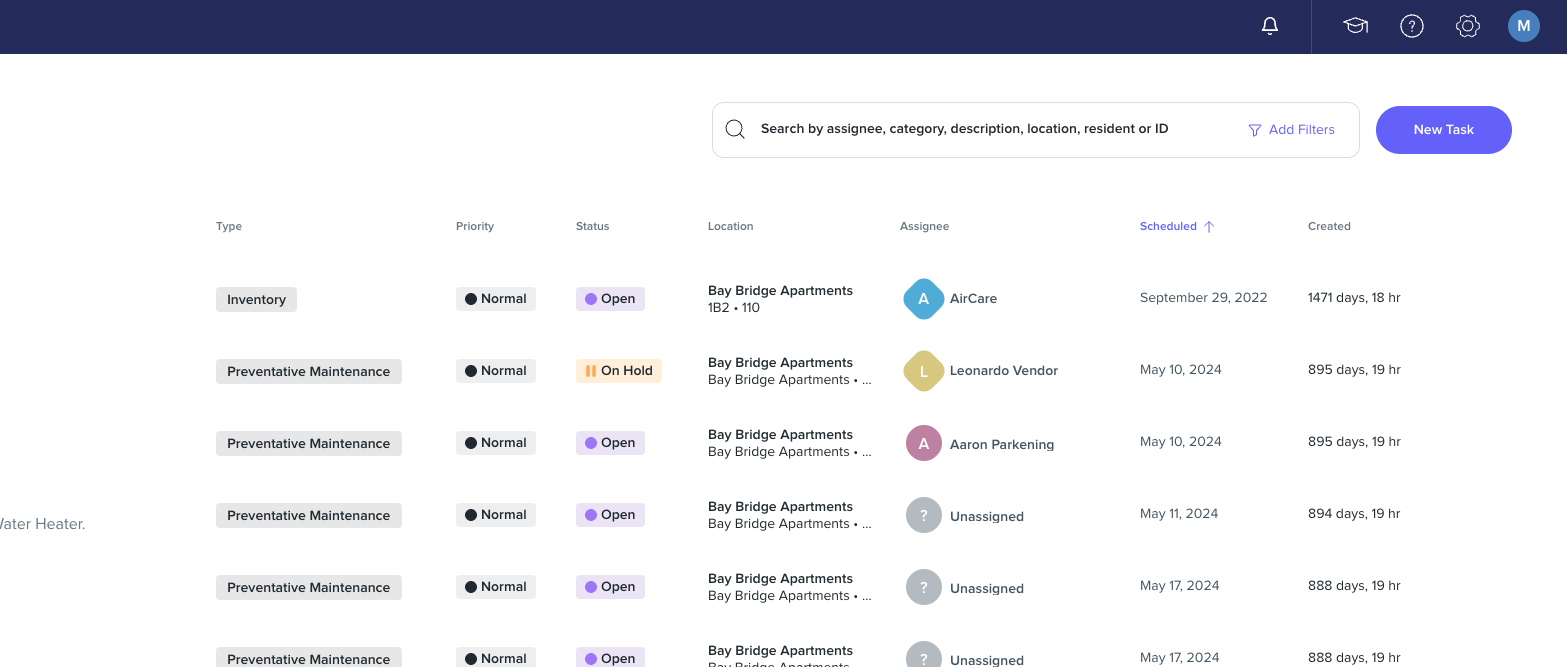Click the AirCare assignee avatar

pyautogui.click(x=924, y=299)
